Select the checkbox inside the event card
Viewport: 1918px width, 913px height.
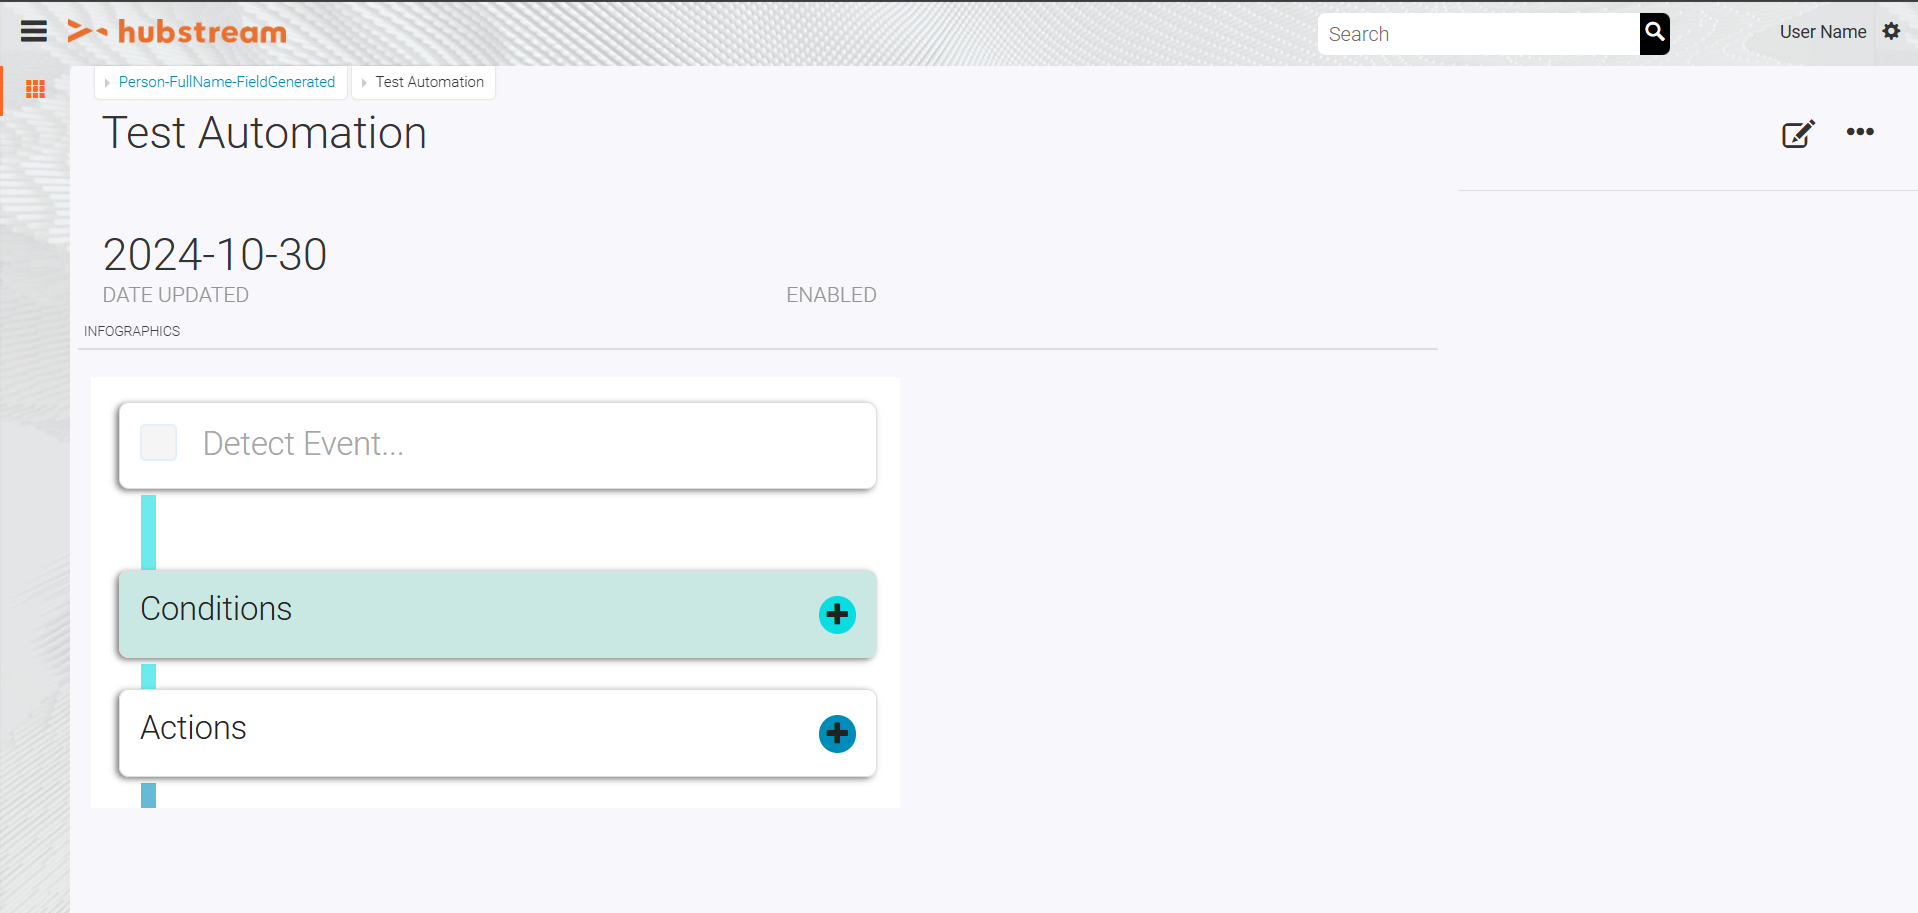pos(158,442)
